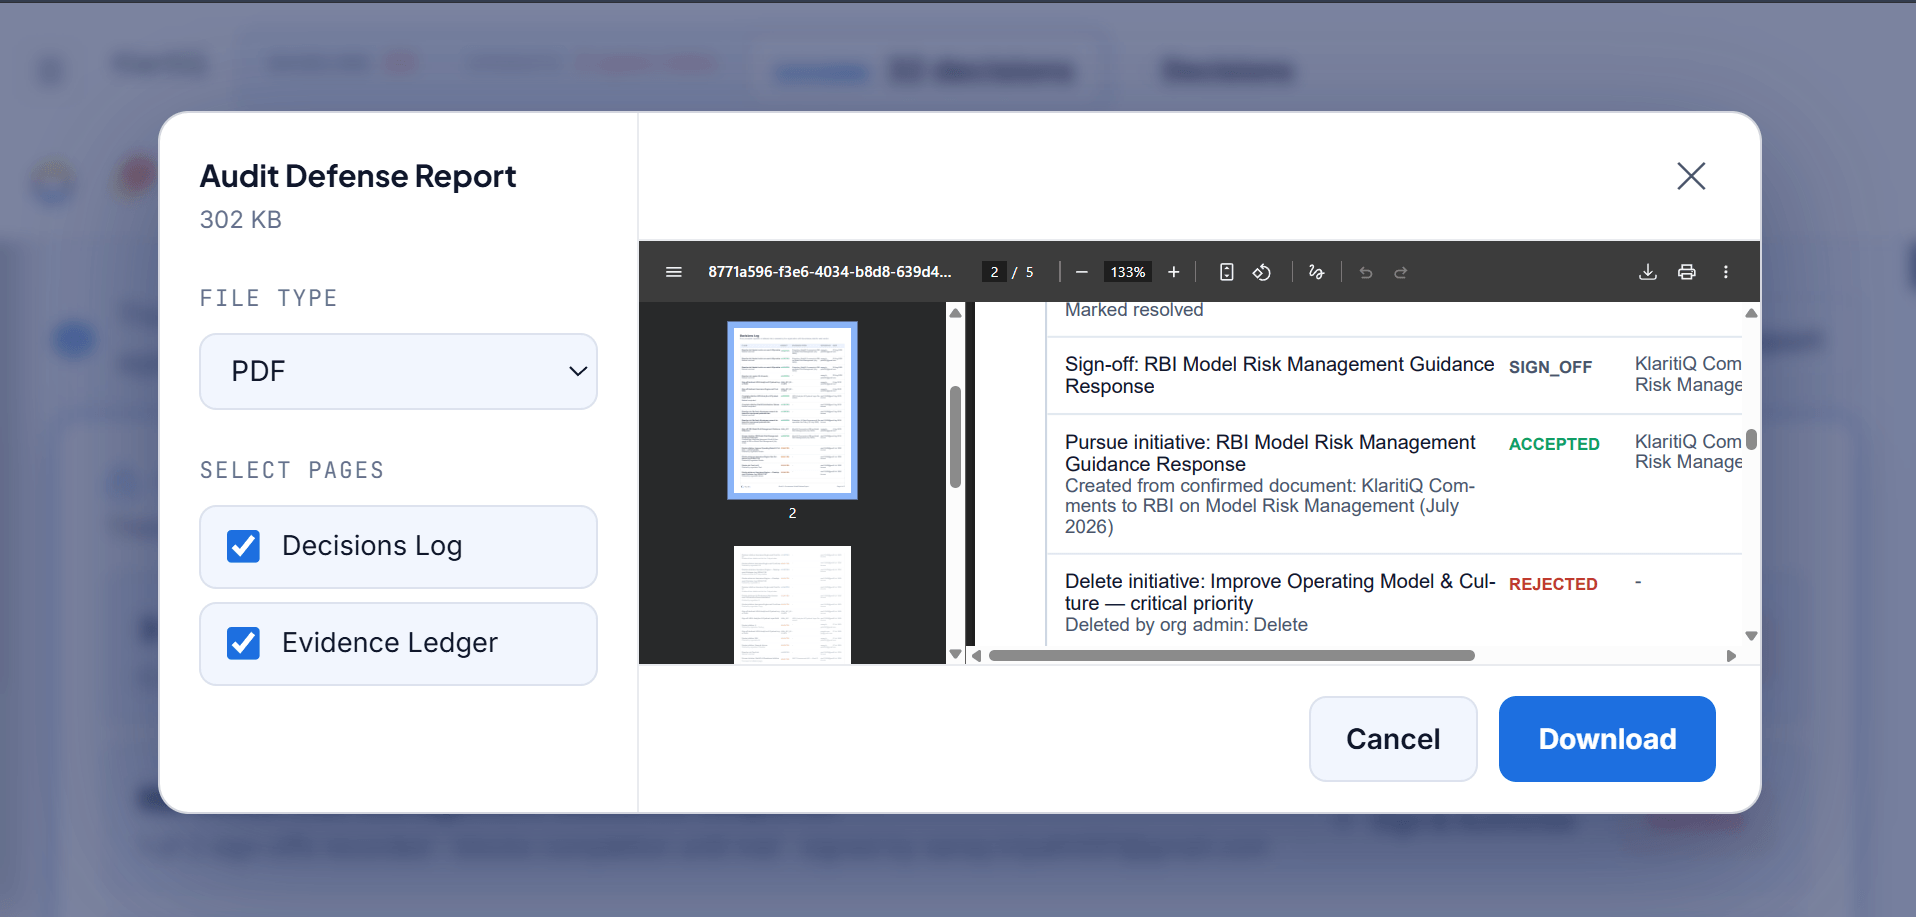
Task: Click the thumbnail scroll down arrow
Action: [955, 654]
